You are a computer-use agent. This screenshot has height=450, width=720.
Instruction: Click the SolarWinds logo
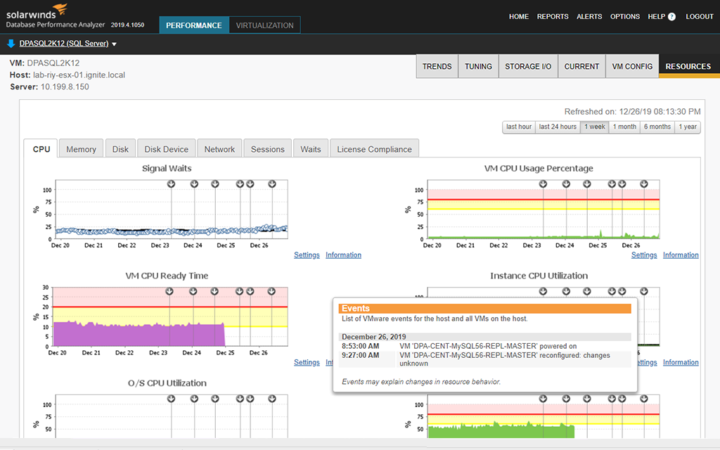(x=37, y=11)
